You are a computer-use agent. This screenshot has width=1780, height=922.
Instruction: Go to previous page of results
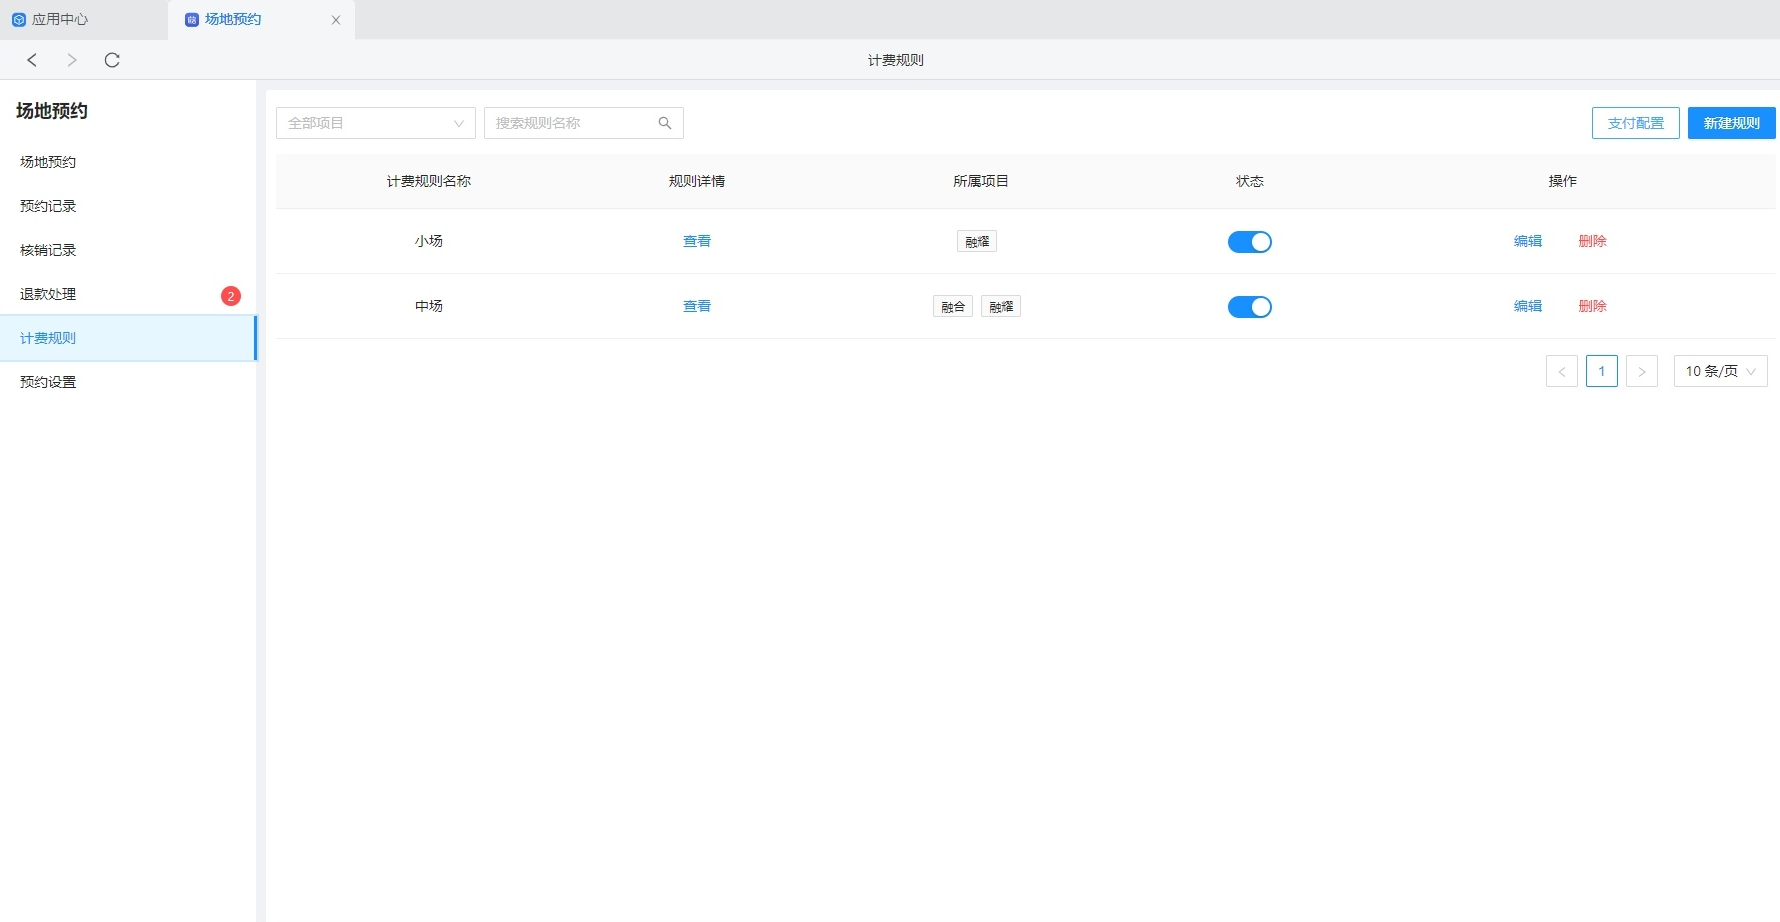pyautogui.click(x=1562, y=371)
